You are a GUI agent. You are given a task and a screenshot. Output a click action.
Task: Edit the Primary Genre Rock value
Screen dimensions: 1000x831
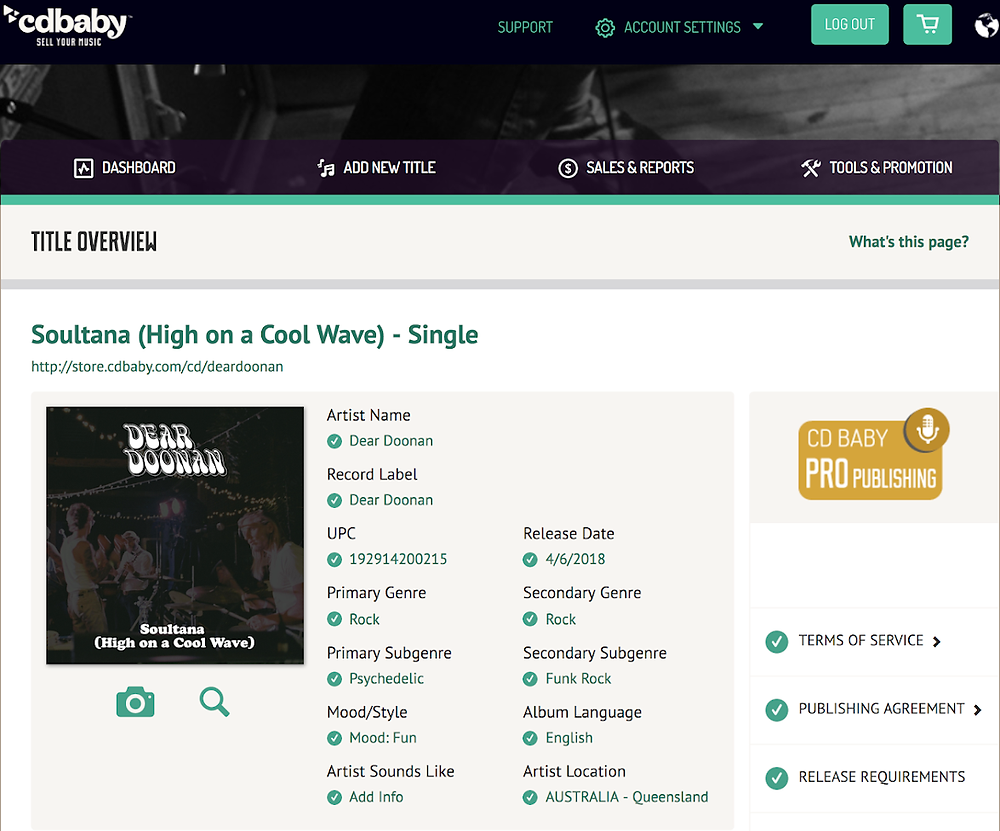(364, 619)
